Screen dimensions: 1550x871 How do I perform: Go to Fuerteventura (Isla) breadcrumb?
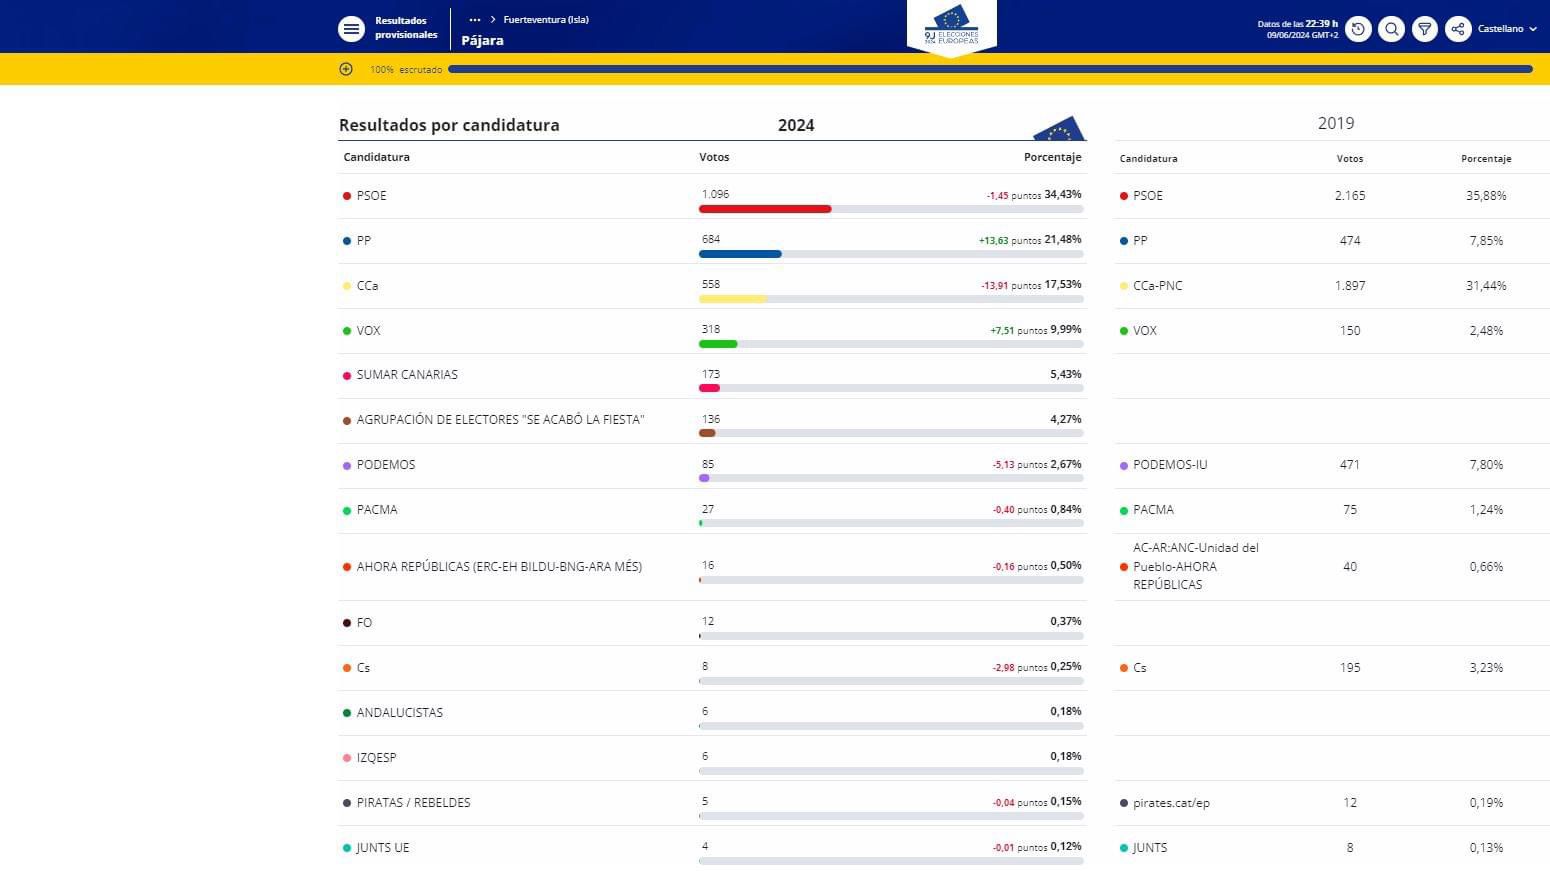[x=546, y=20]
